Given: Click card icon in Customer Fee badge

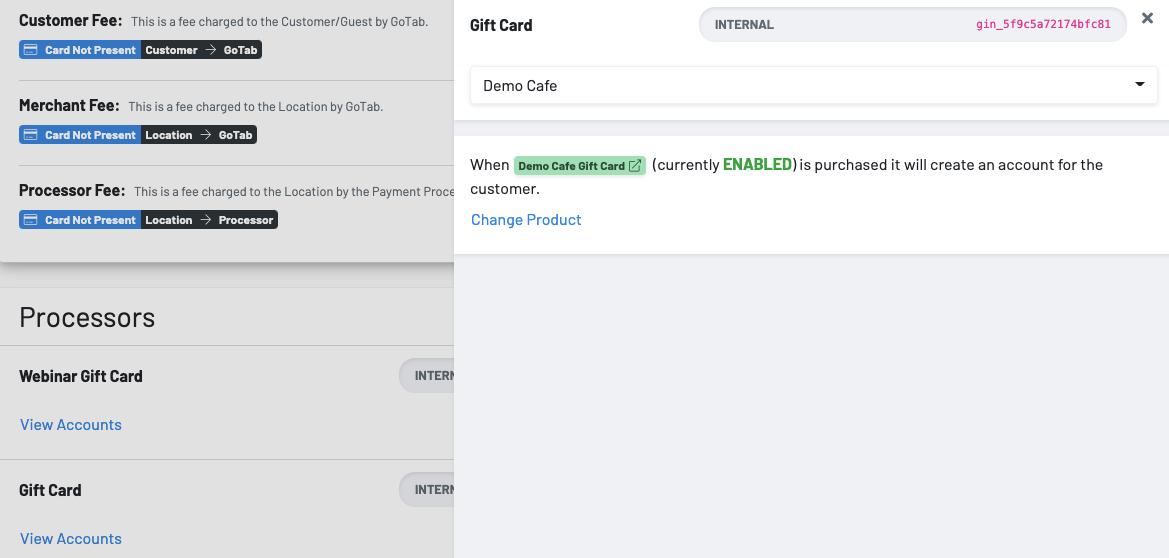Looking at the screenshot, I should click(x=30, y=50).
